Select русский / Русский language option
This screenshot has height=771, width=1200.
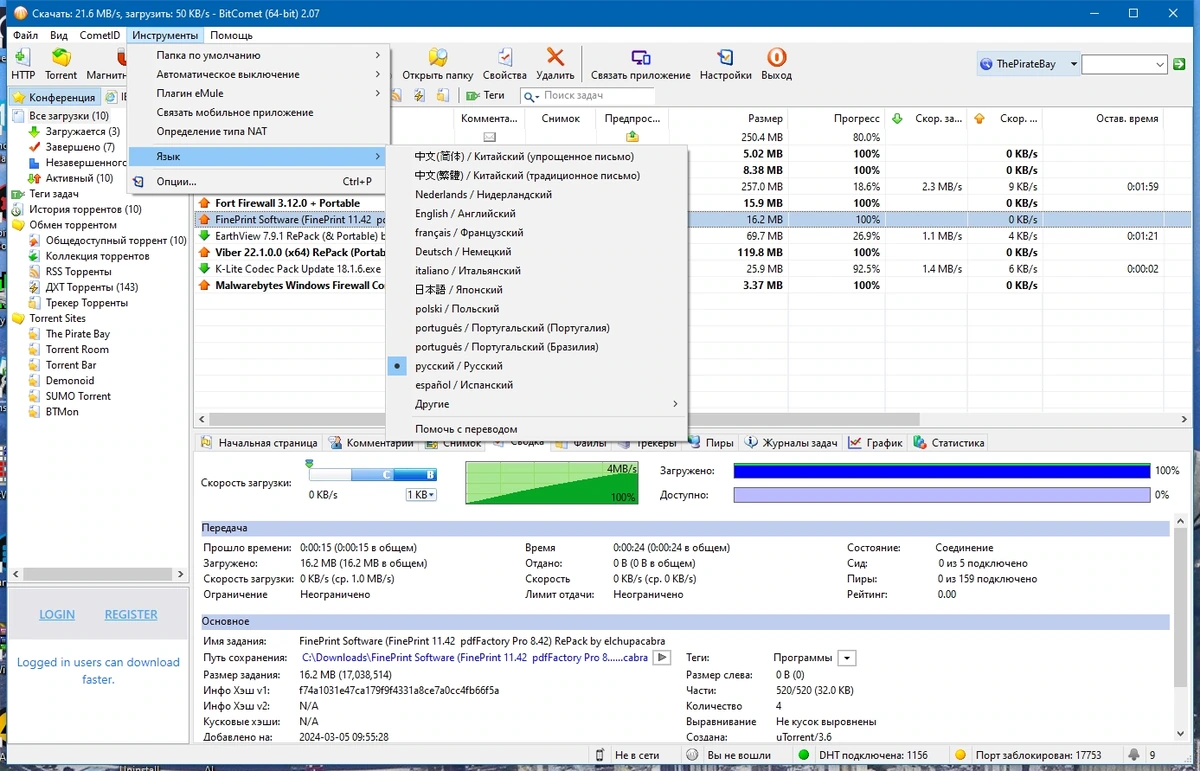click(536, 366)
